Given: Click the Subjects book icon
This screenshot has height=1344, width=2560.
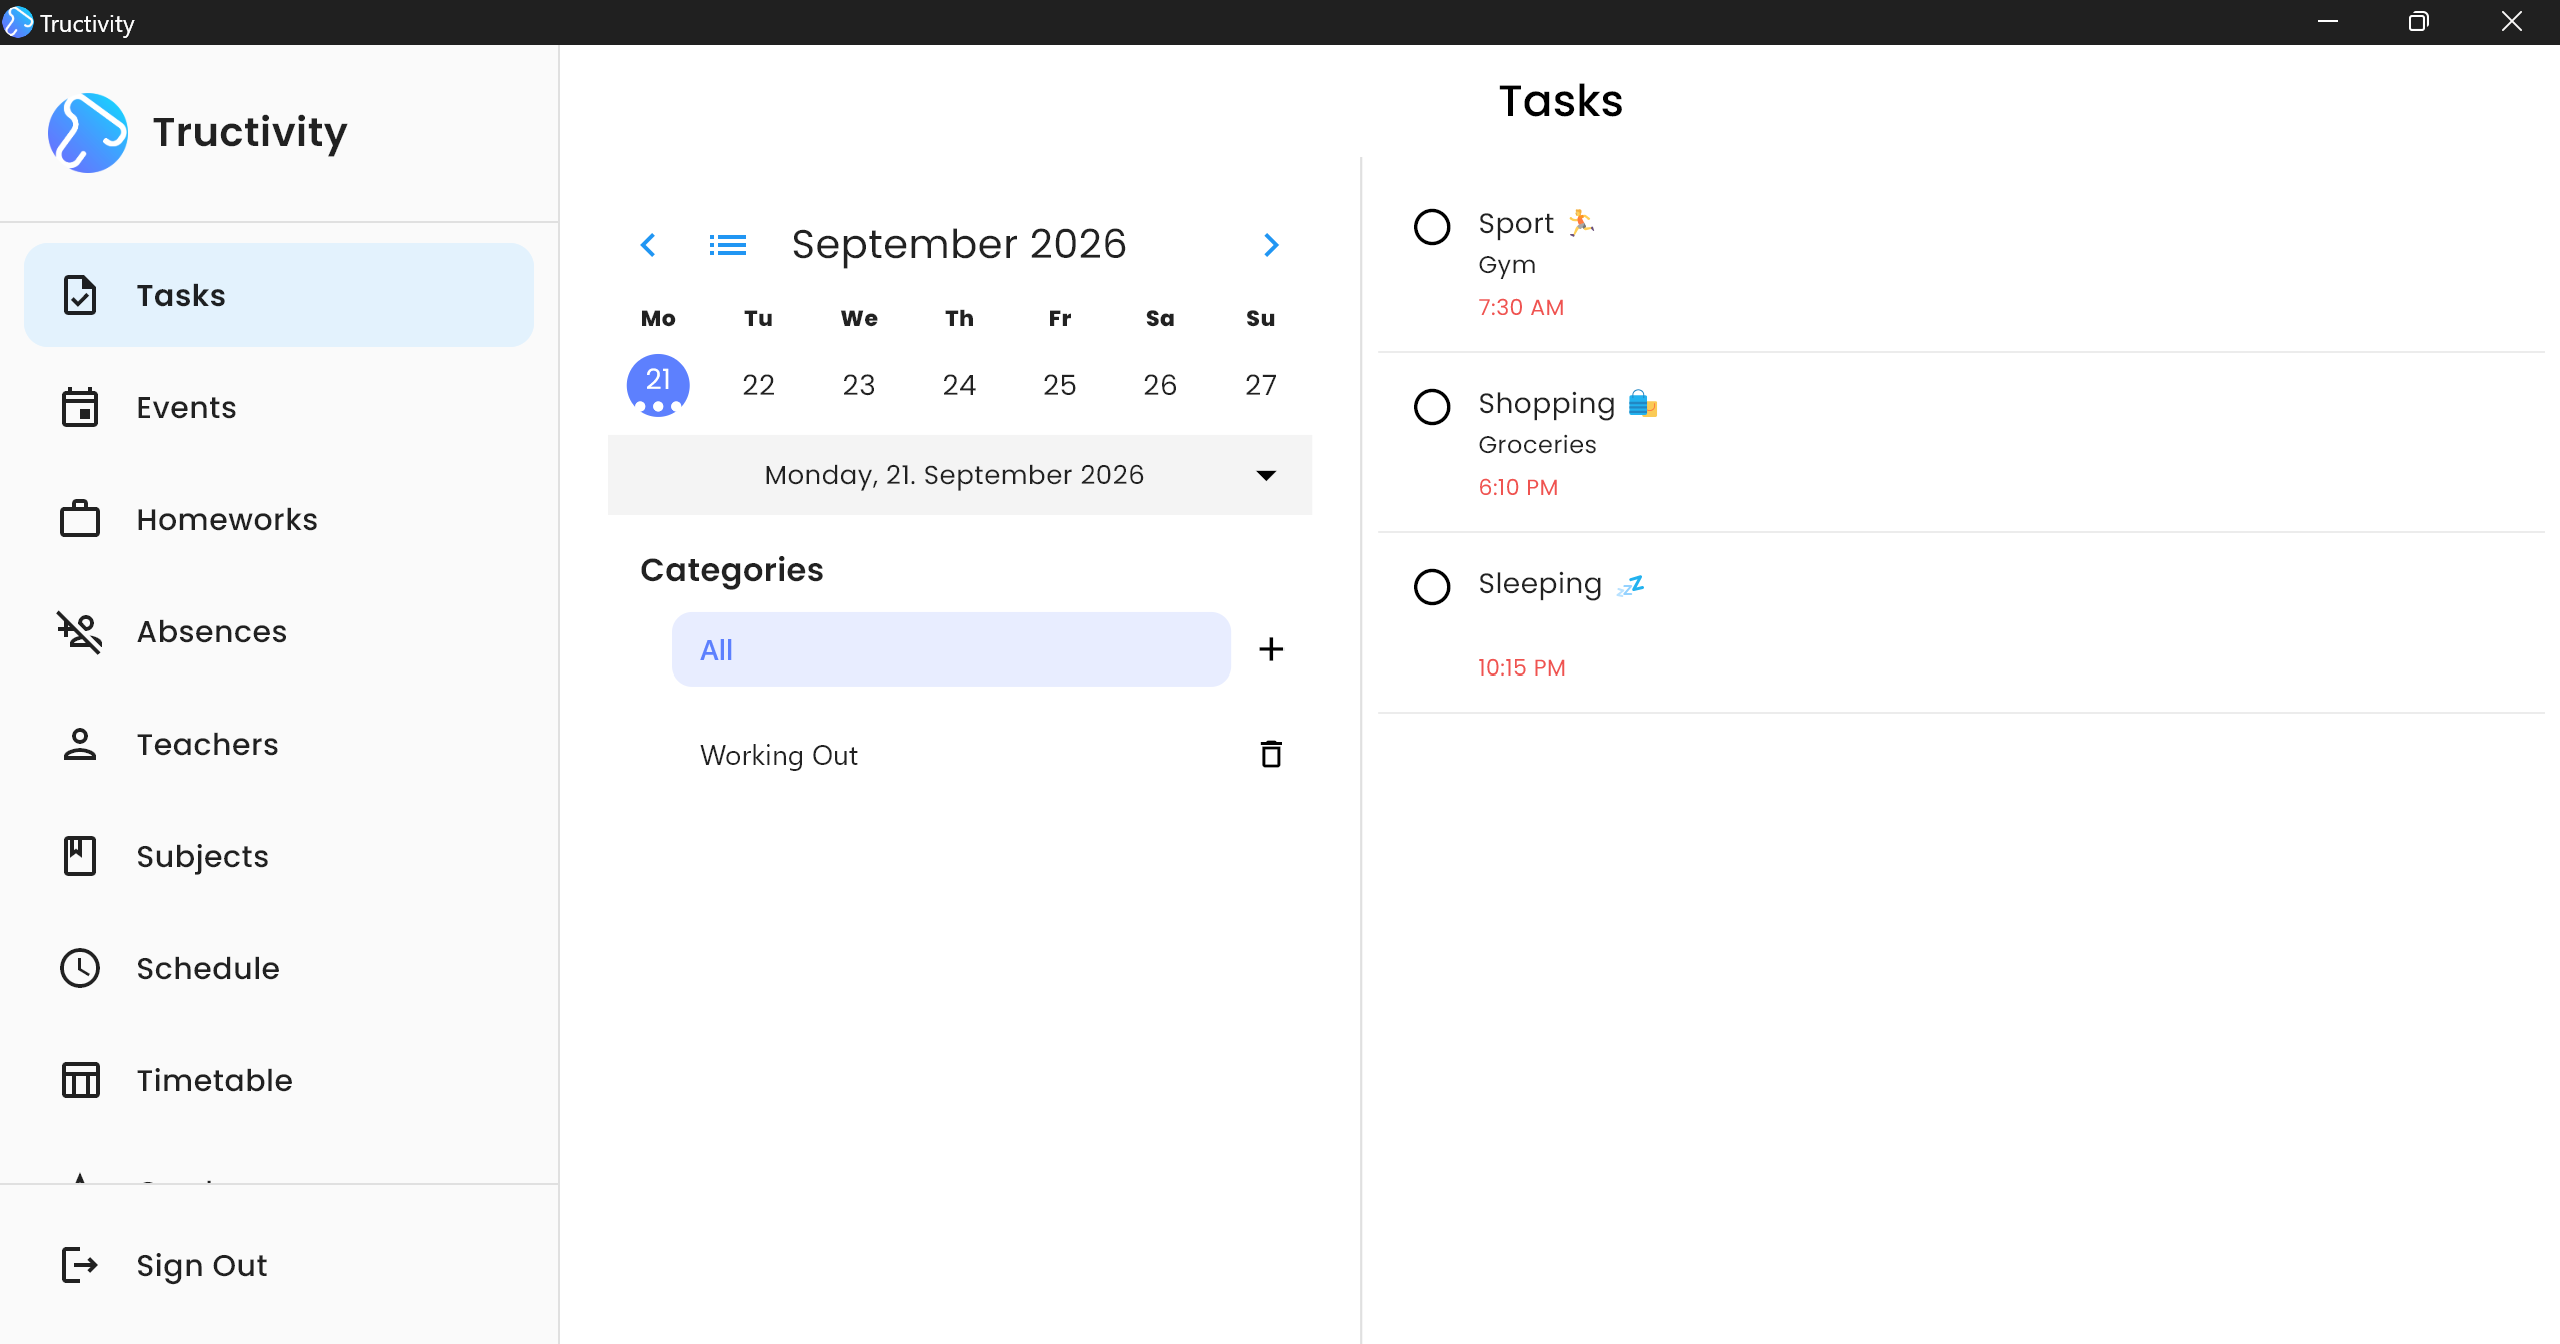Looking at the screenshot, I should (80, 856).
